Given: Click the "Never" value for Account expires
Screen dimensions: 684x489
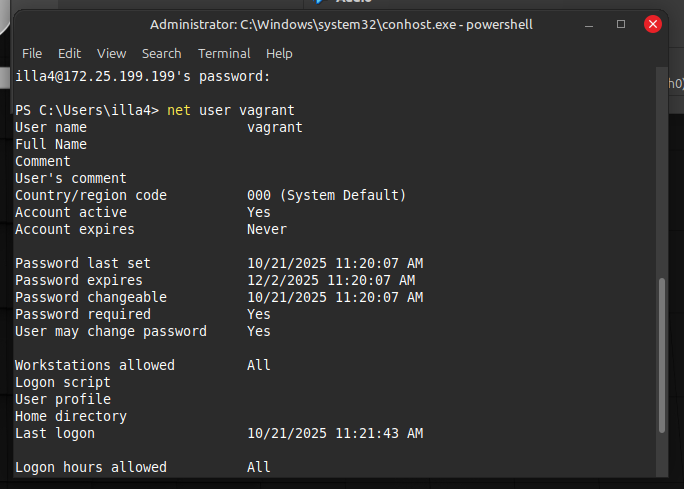Looking at the screenshot, I should 267,229.
